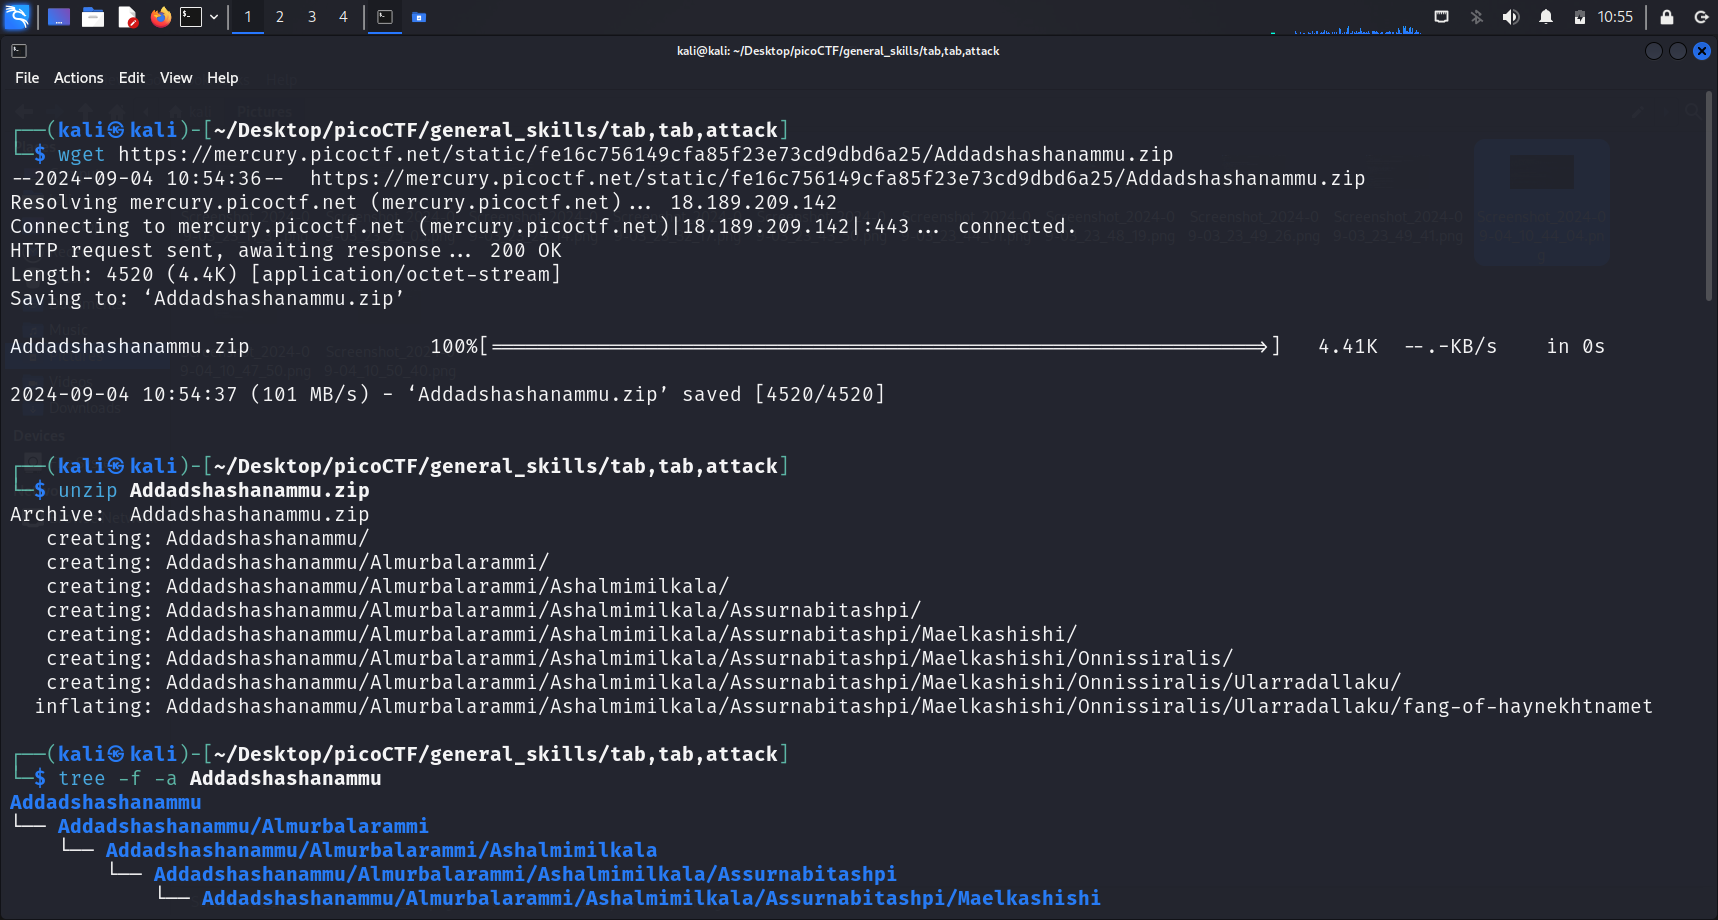Click the lock screen icon

(x=1667, y=17)
